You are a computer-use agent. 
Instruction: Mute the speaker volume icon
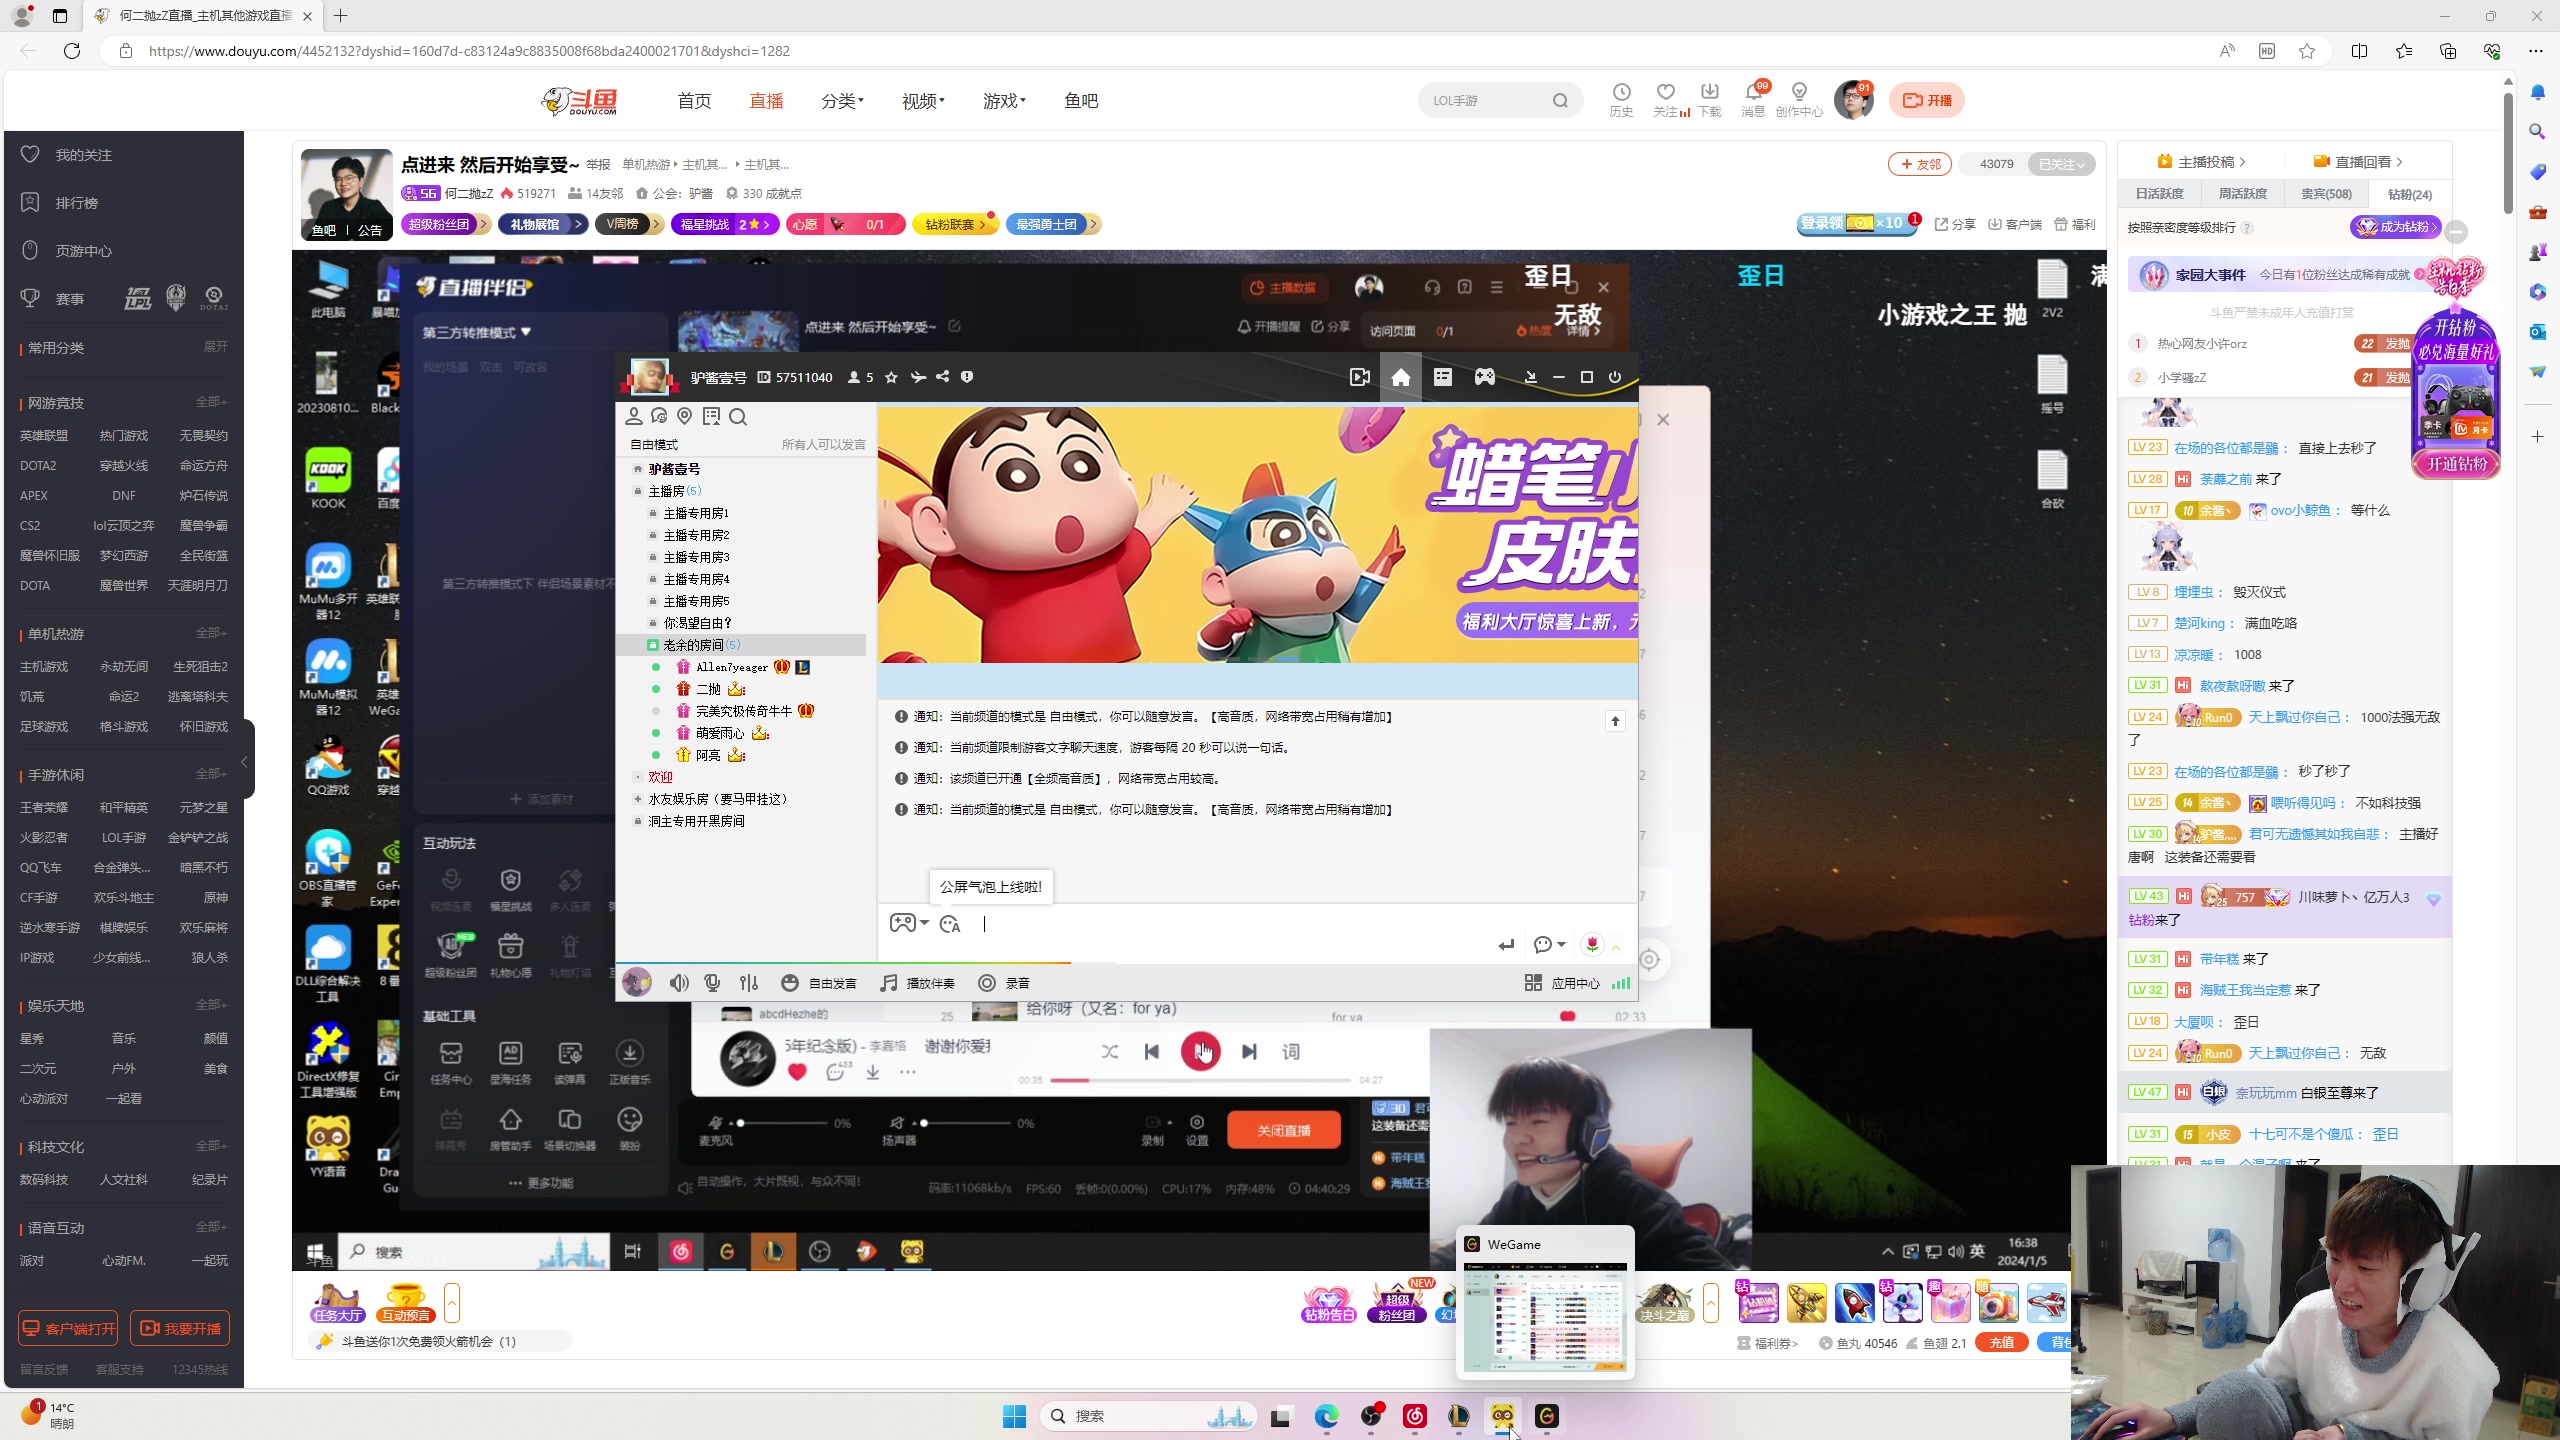678,982
